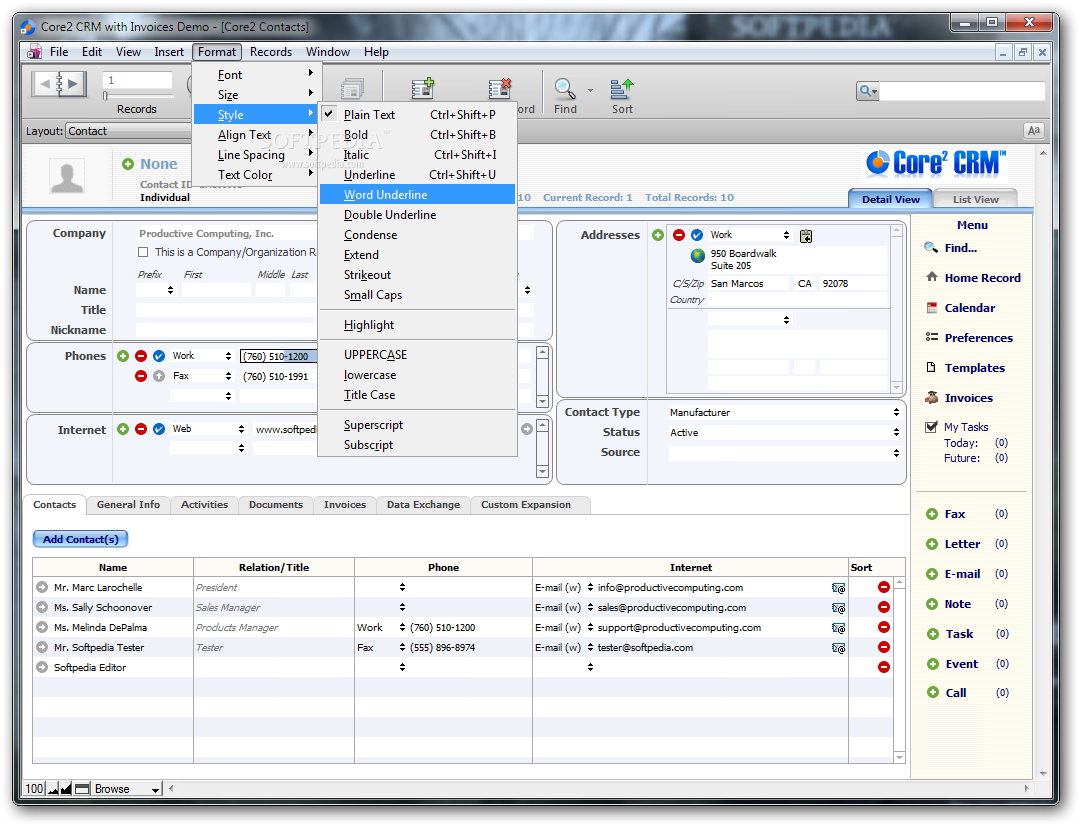Click the green plus next to Letter
The image size is (1080, 826).
932,544
